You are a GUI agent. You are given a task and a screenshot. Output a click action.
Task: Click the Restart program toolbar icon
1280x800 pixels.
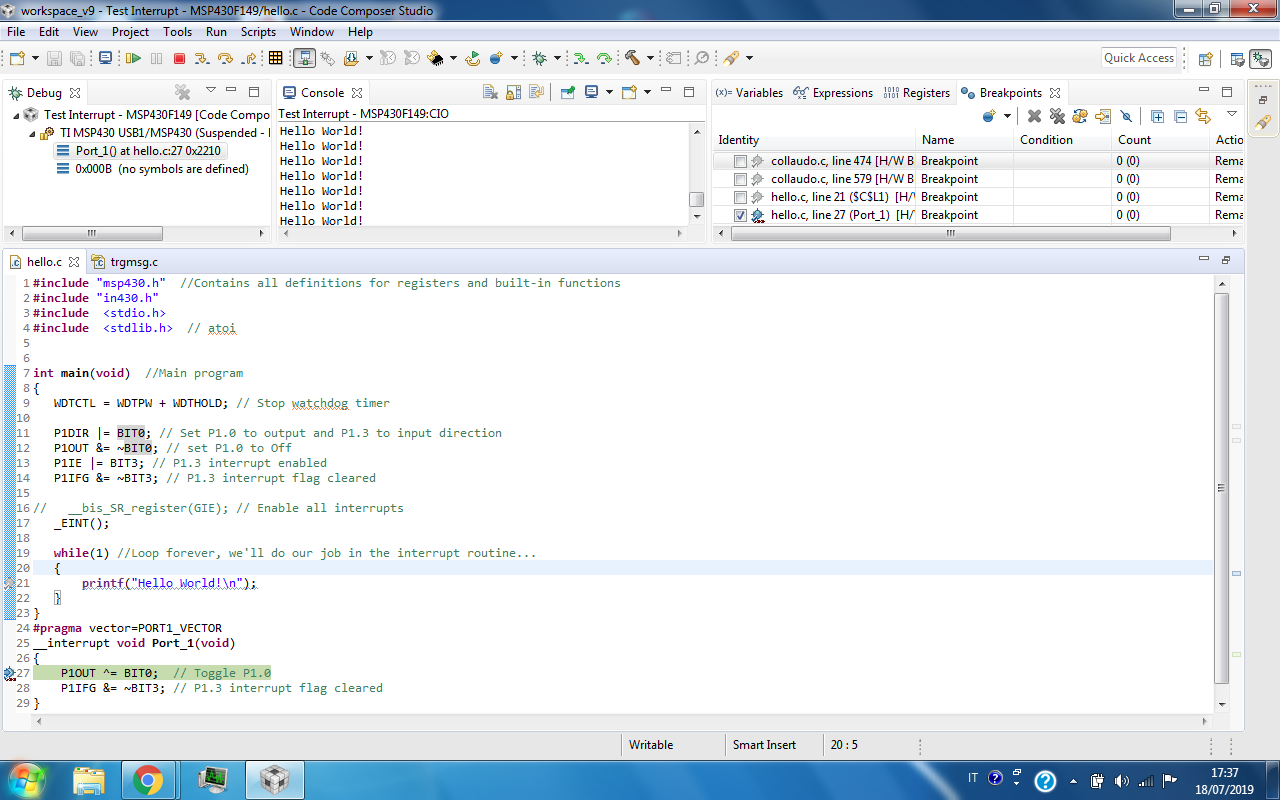click(x=472, y=59)
